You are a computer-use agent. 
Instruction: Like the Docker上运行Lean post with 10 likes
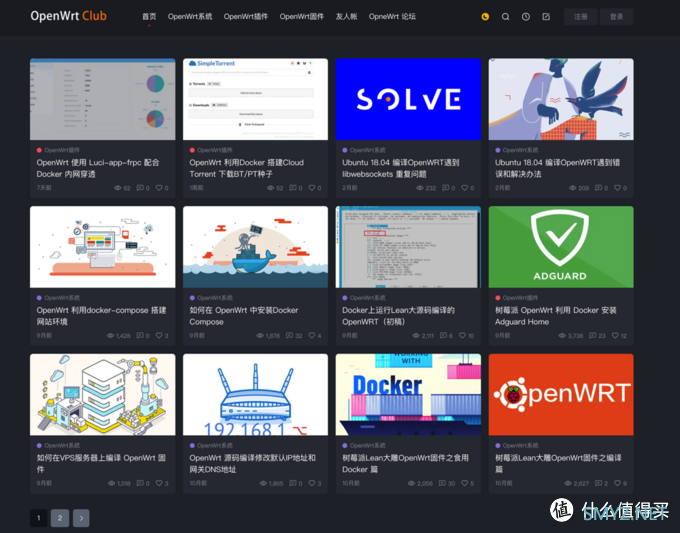coord(462,335)
